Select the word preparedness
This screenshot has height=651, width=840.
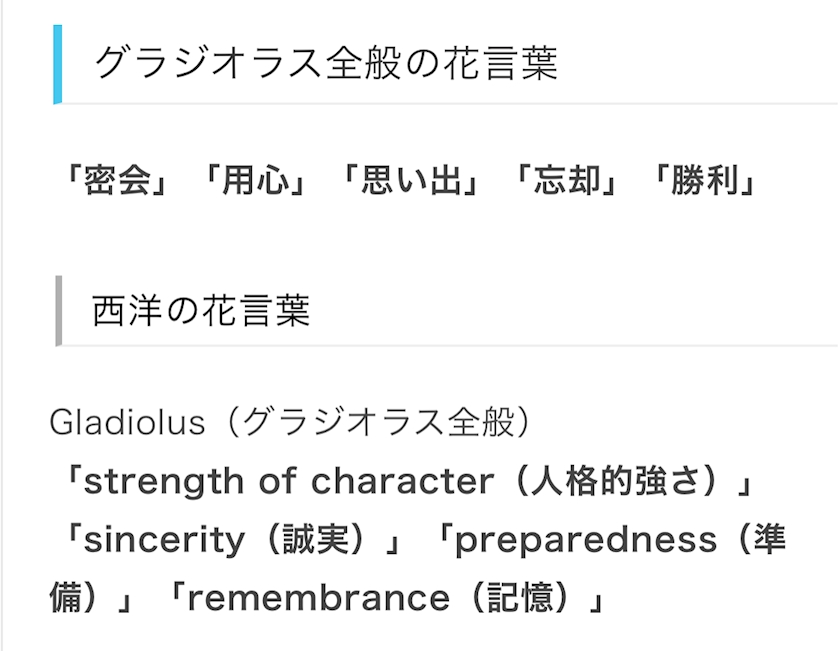586,540
